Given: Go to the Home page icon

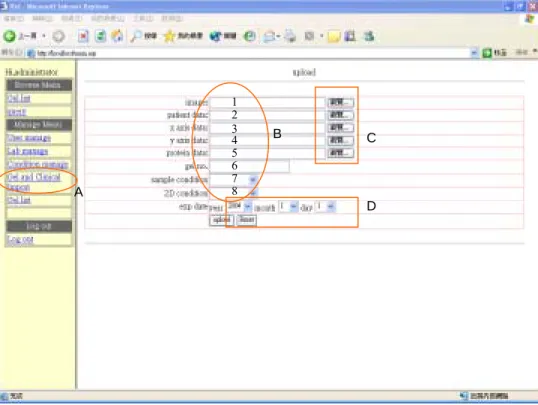Looking at the screenshot, I should pos(117,36).
